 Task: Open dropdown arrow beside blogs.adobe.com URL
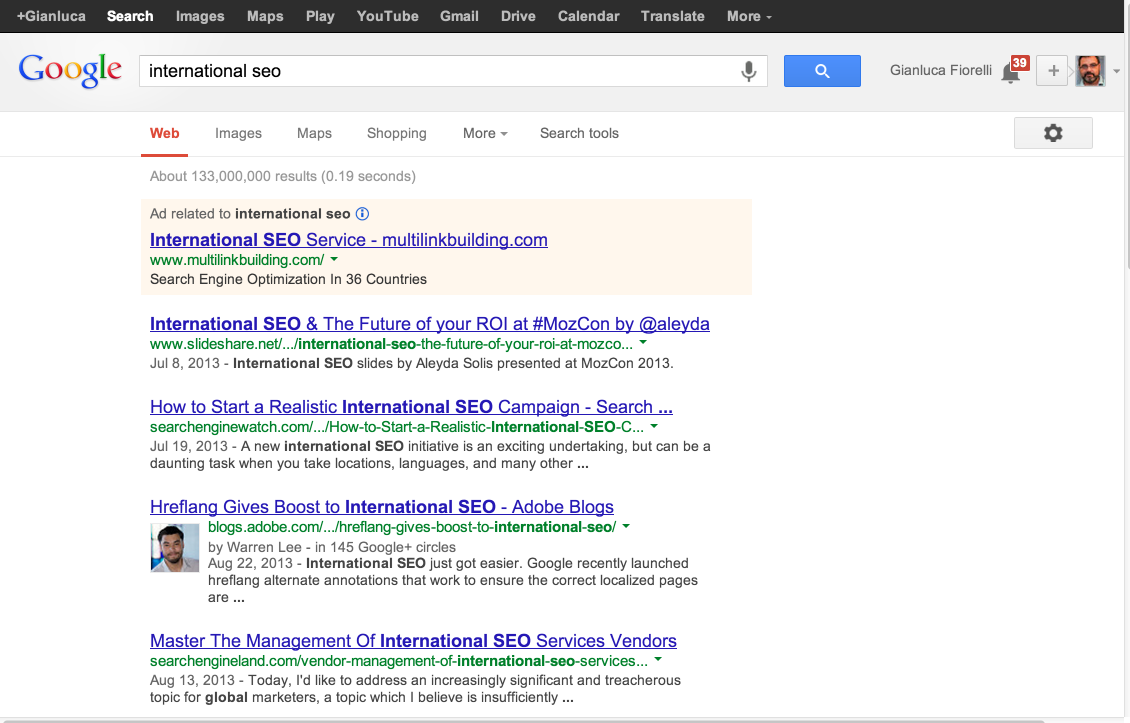(626, 527)
